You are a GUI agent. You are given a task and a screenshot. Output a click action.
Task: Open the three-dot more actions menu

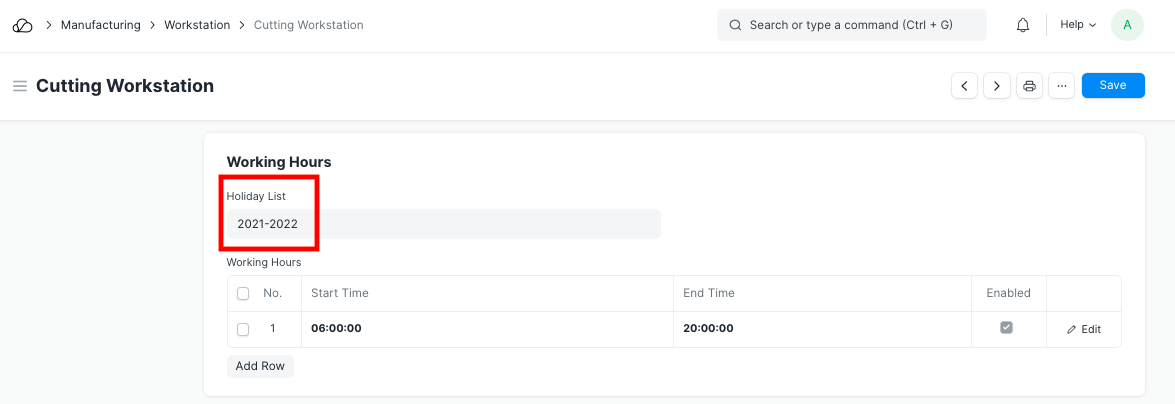[x=1061, y=86]
